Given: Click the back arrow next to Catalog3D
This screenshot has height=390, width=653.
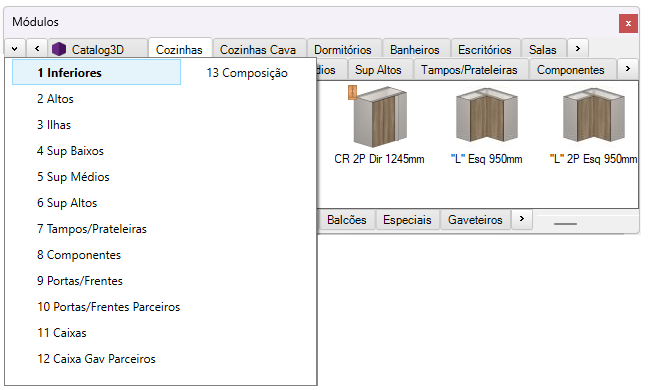Looking at the screenshot, I should click(x=37, y=48).
